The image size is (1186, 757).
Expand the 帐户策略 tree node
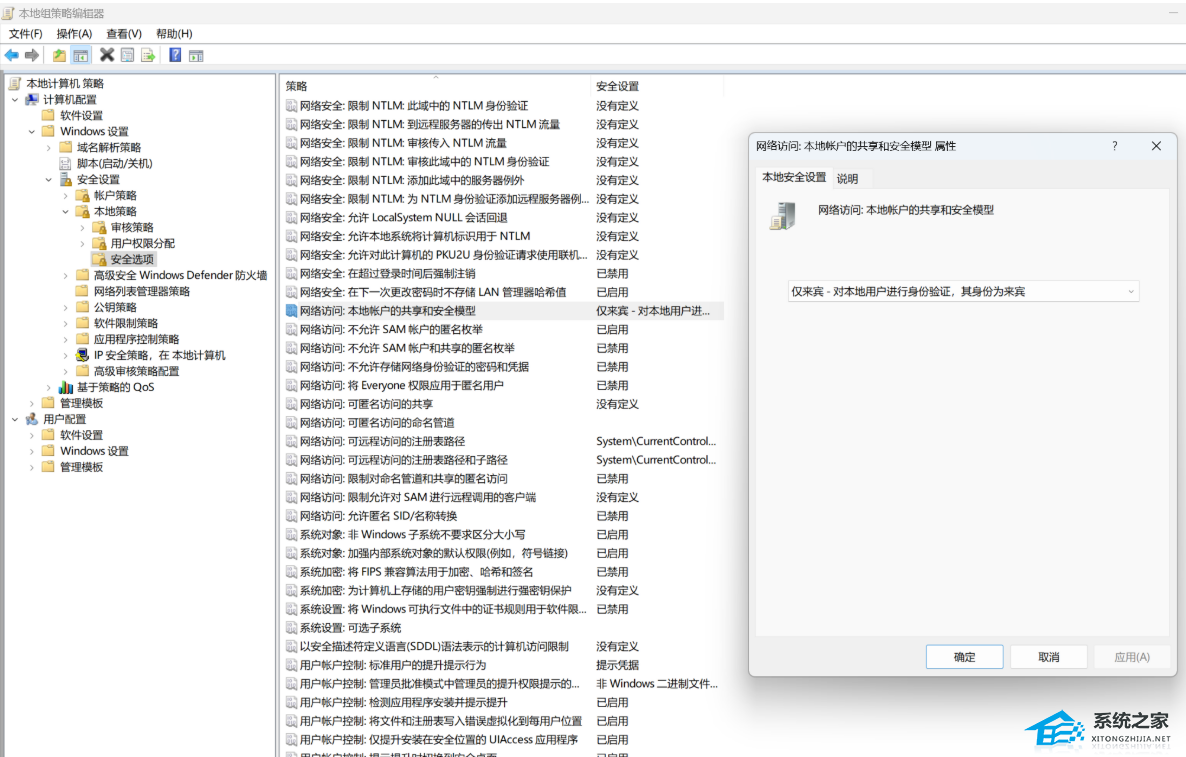66,196
